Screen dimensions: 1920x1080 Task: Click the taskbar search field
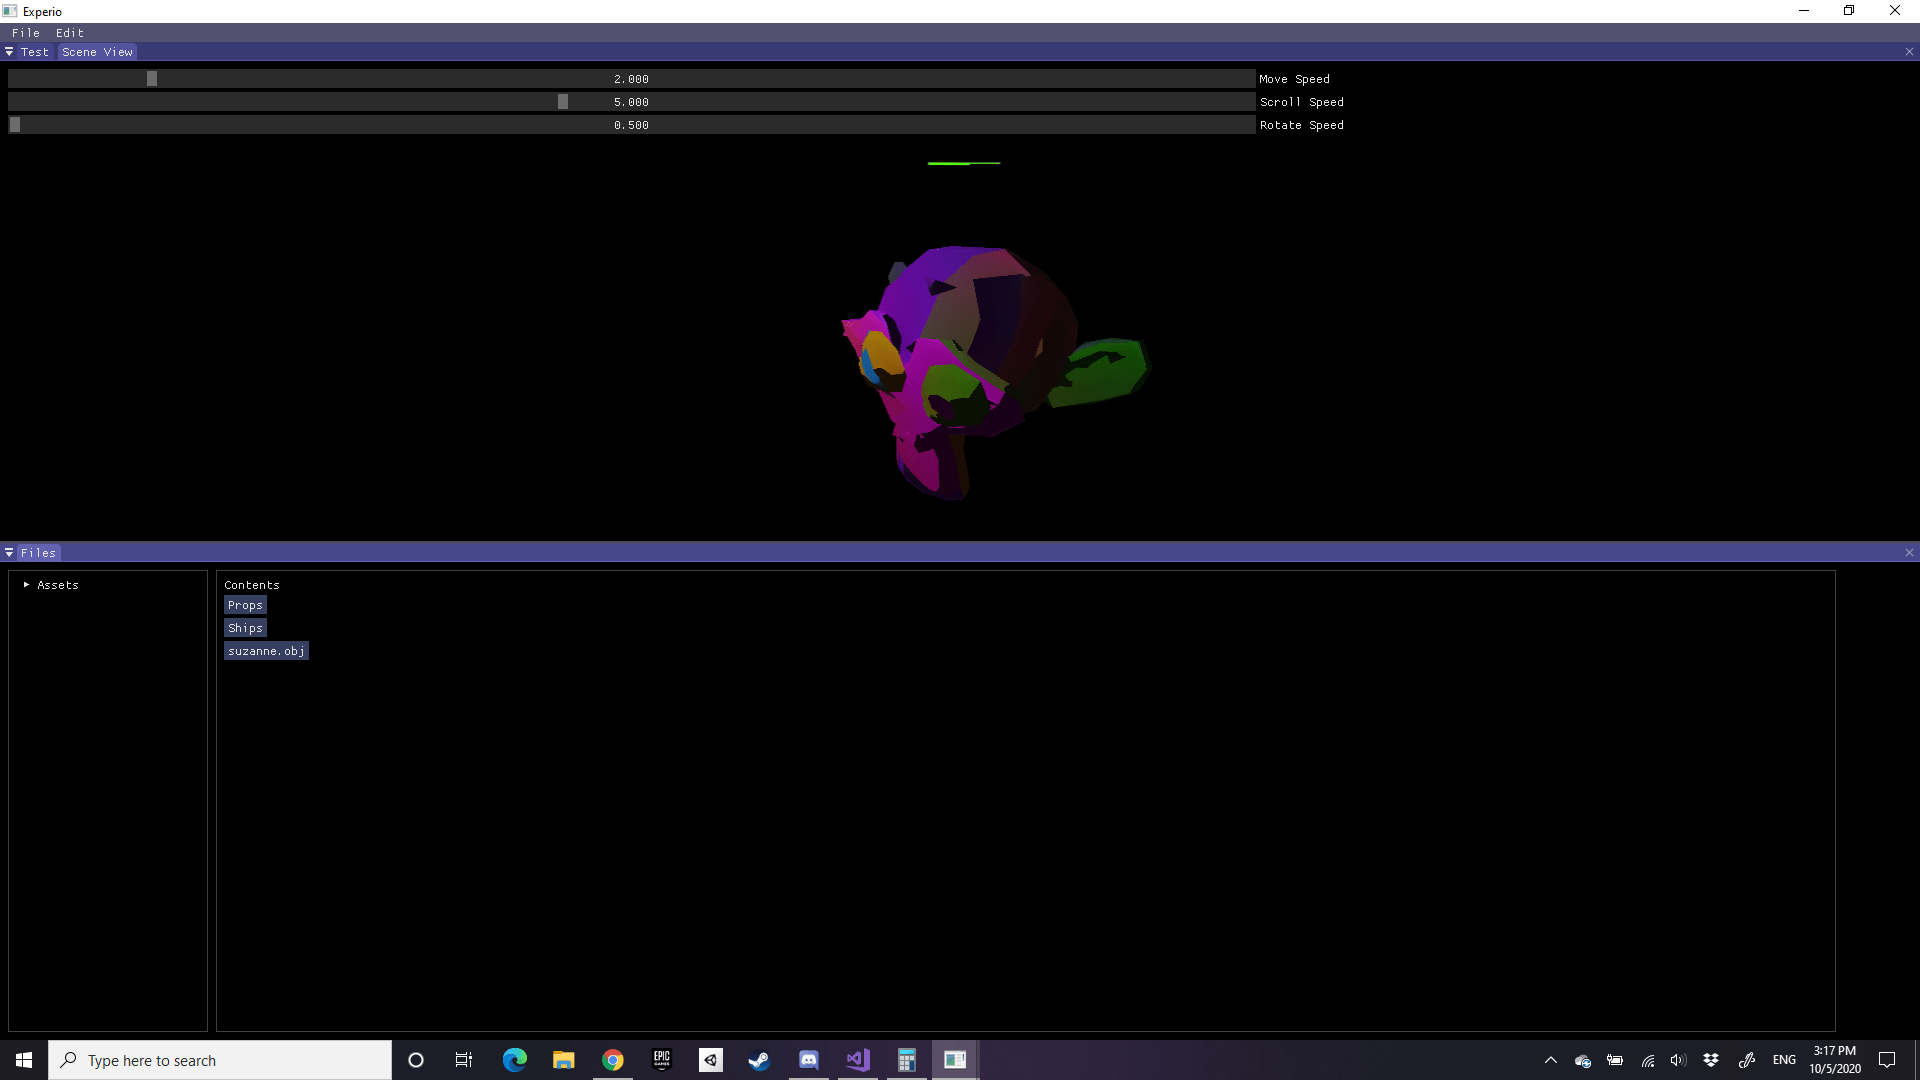coord(220,1060)
